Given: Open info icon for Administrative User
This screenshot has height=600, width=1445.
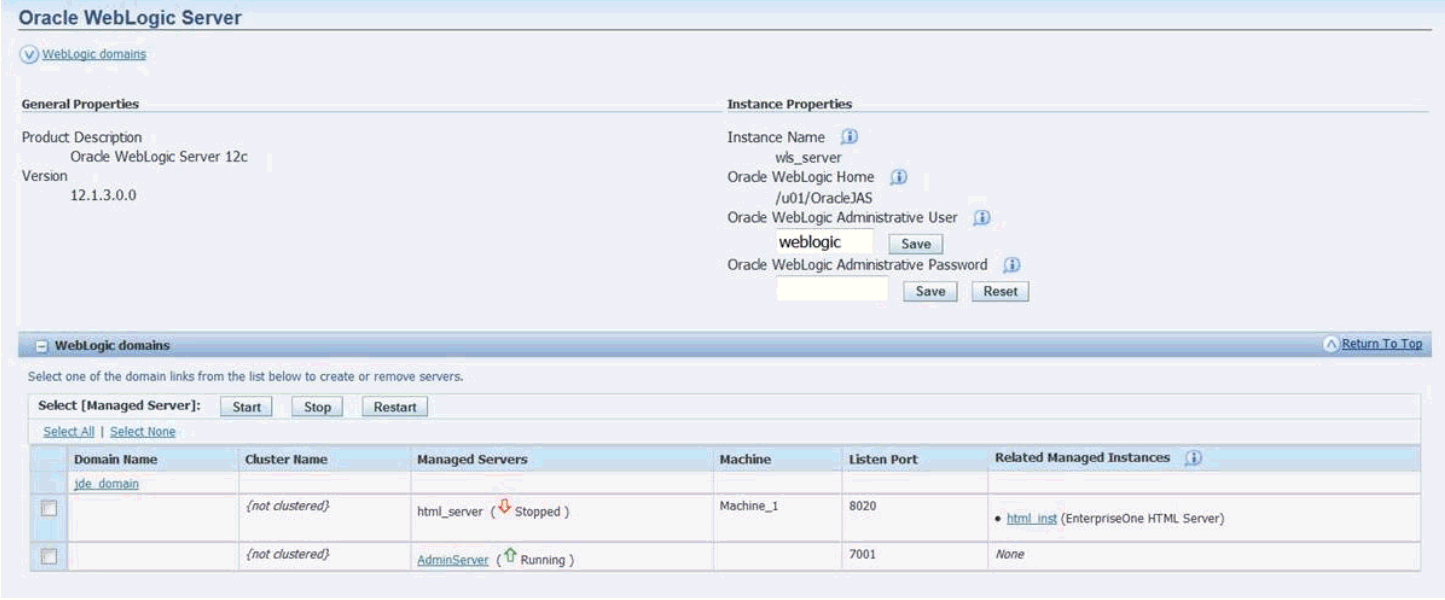Looking at the screenshot, I should click(982, 217).
